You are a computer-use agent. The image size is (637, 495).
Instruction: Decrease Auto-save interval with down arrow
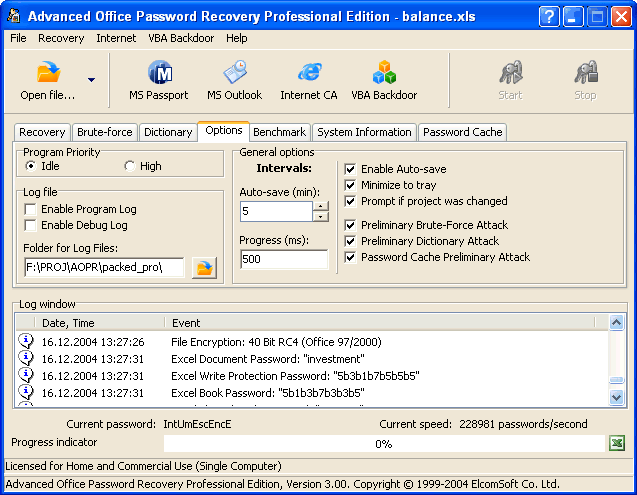click(321, 217)
